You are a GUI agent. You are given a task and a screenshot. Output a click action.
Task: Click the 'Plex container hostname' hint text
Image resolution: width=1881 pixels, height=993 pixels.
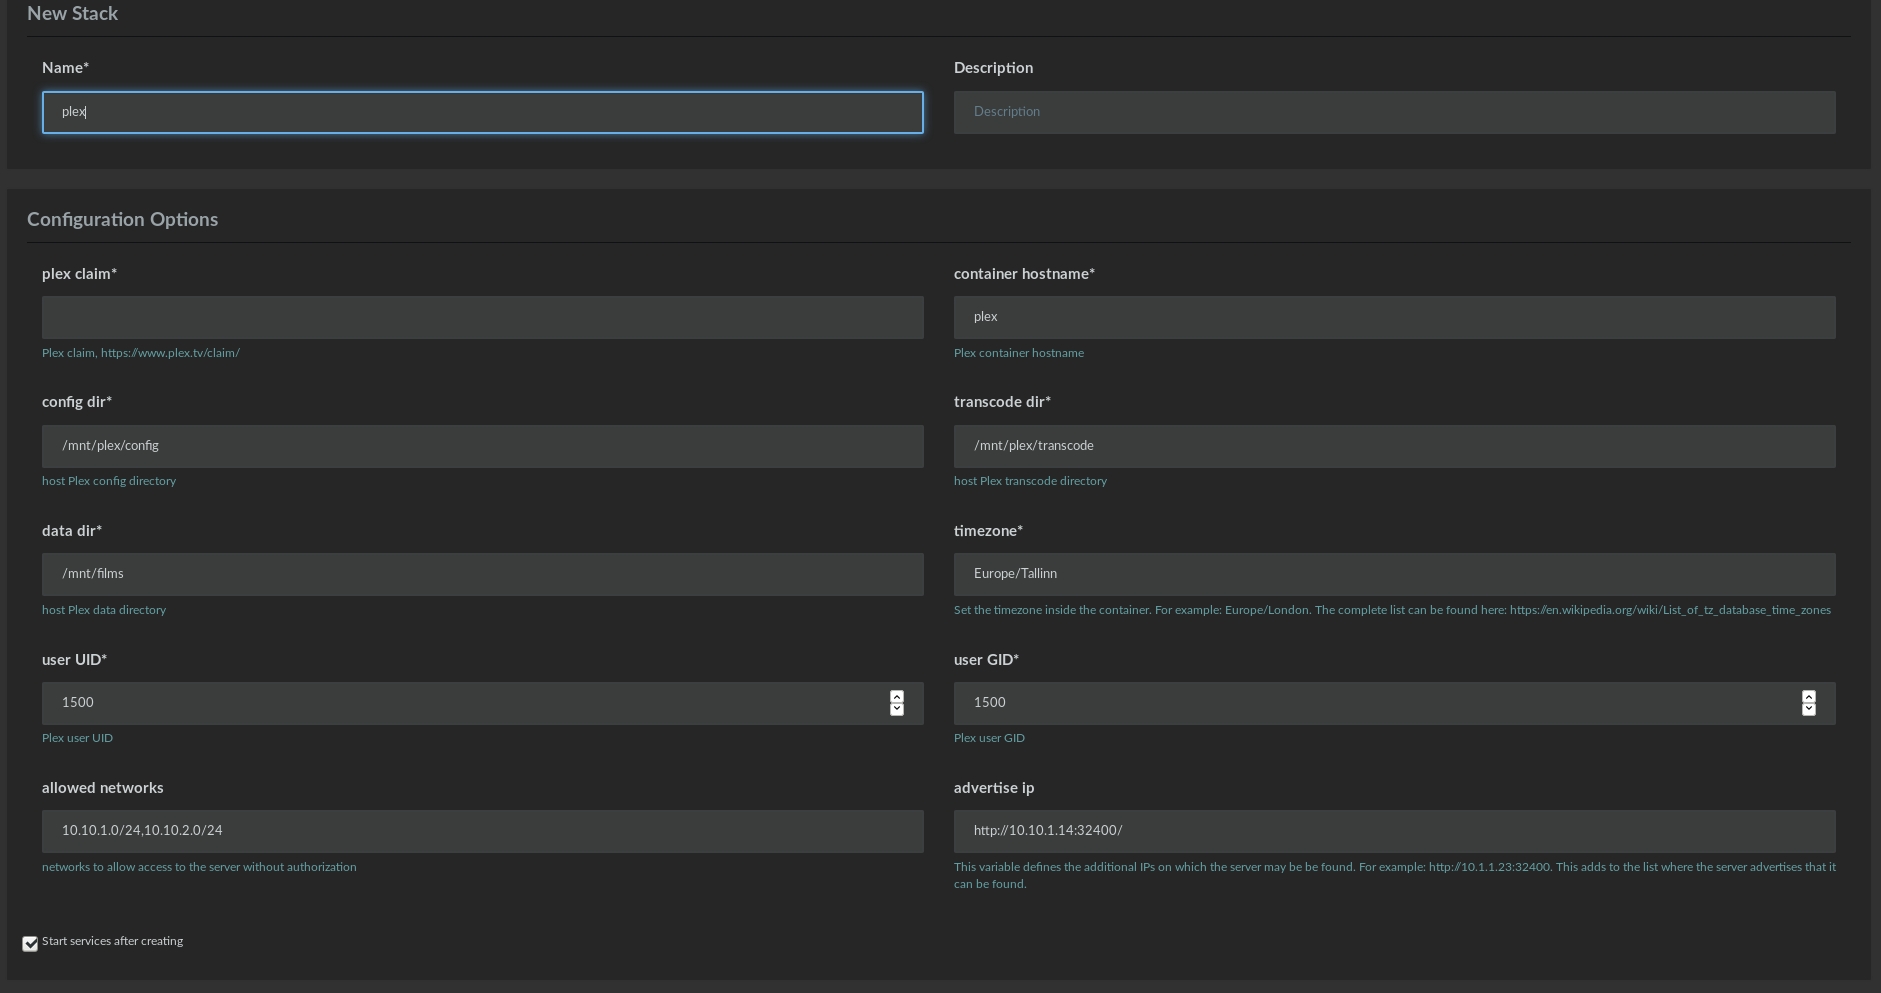pyautogui.click(x=1018, y=353)
